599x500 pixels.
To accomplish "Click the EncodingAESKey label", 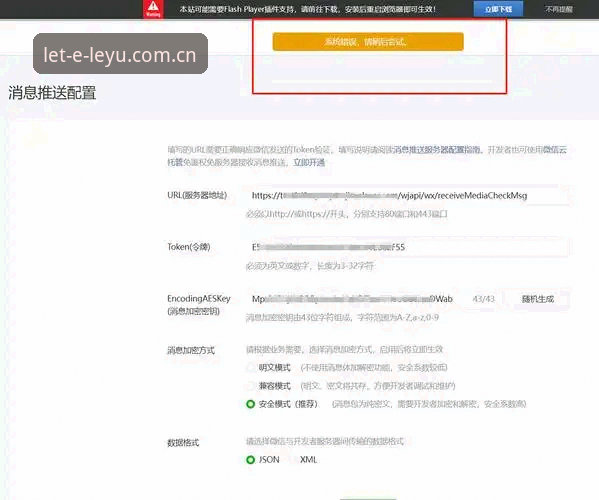I will click(x=199, y=304).
